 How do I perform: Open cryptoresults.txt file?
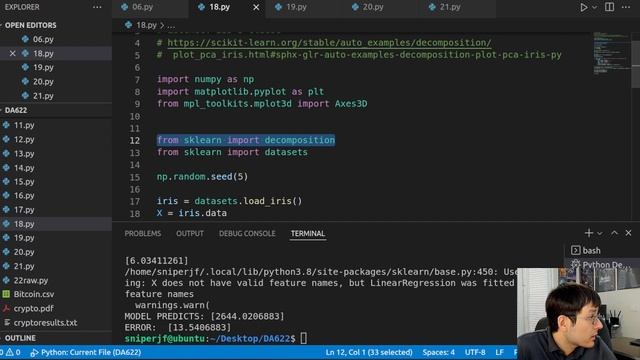pyautogui.click(x=45, y=323)
